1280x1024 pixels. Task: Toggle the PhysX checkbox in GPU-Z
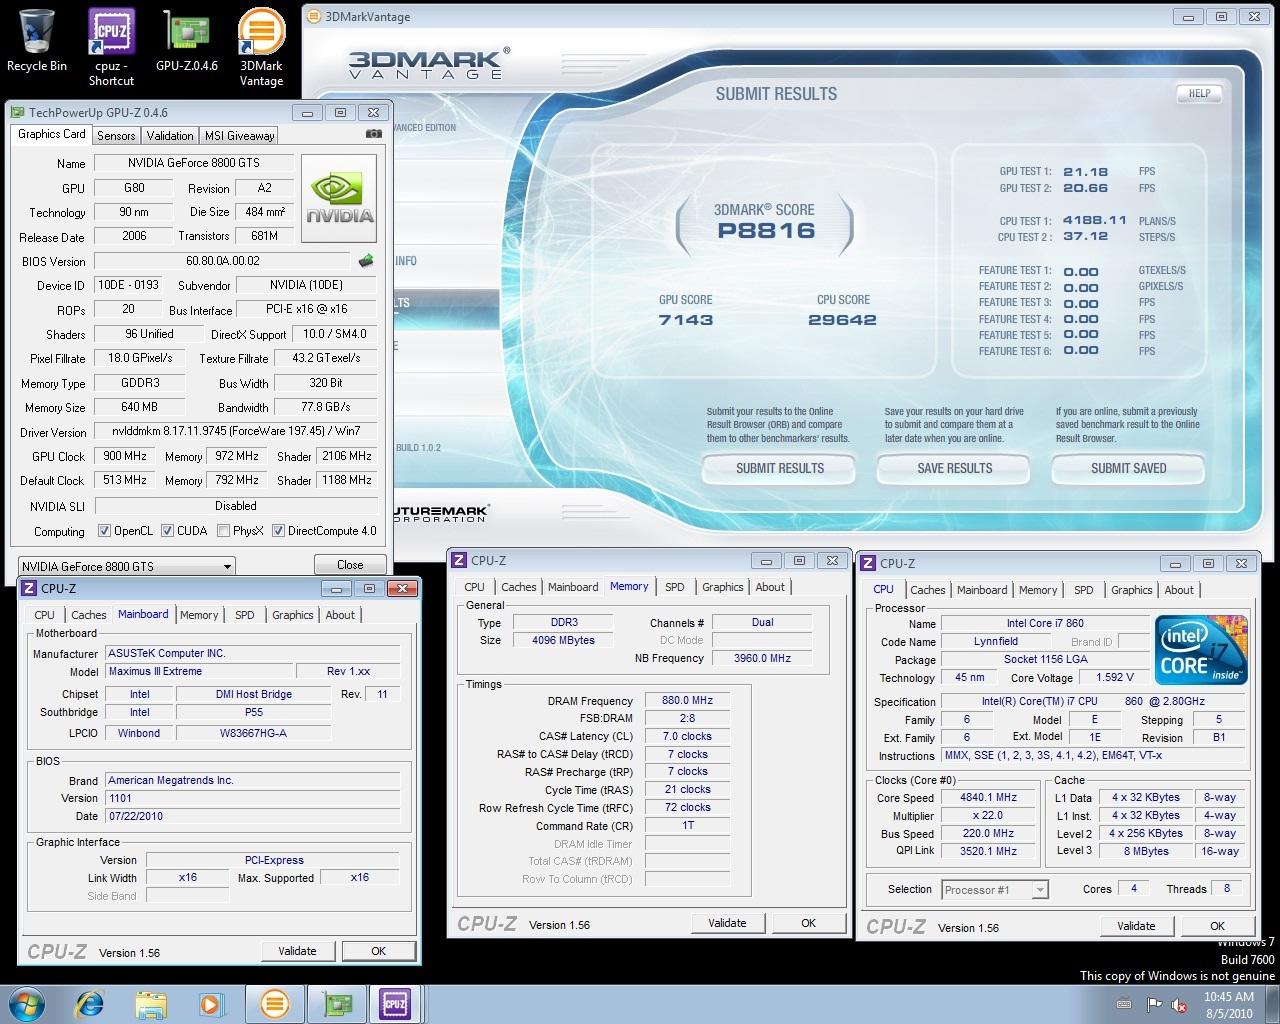pyautogui.click(x=224, y=531)
